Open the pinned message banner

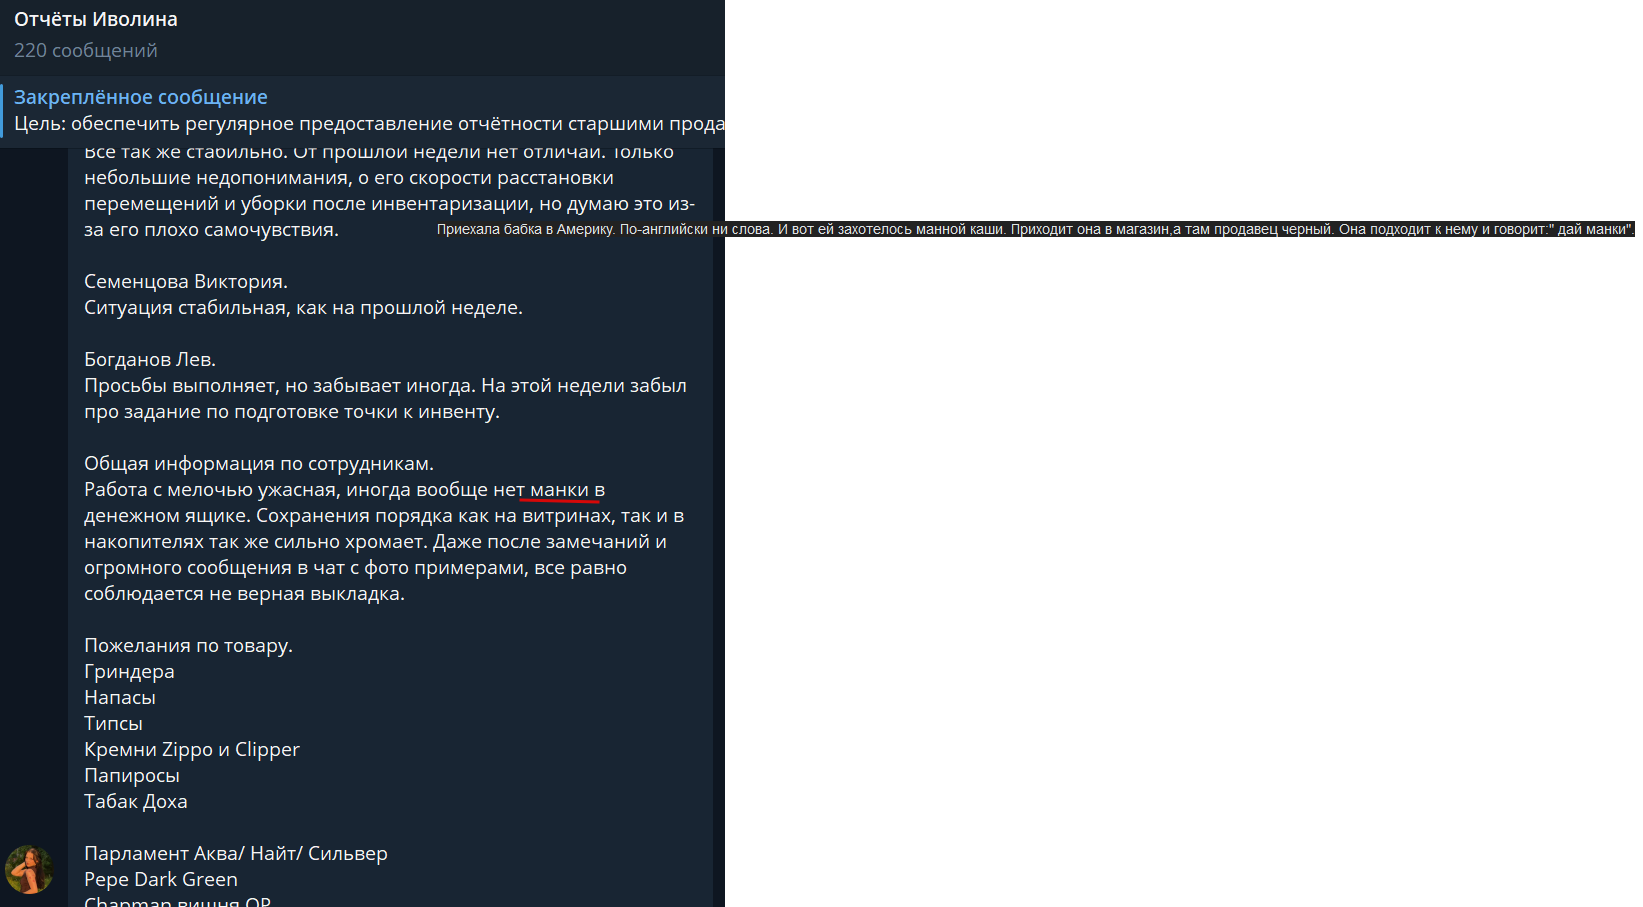click(362, 111)
